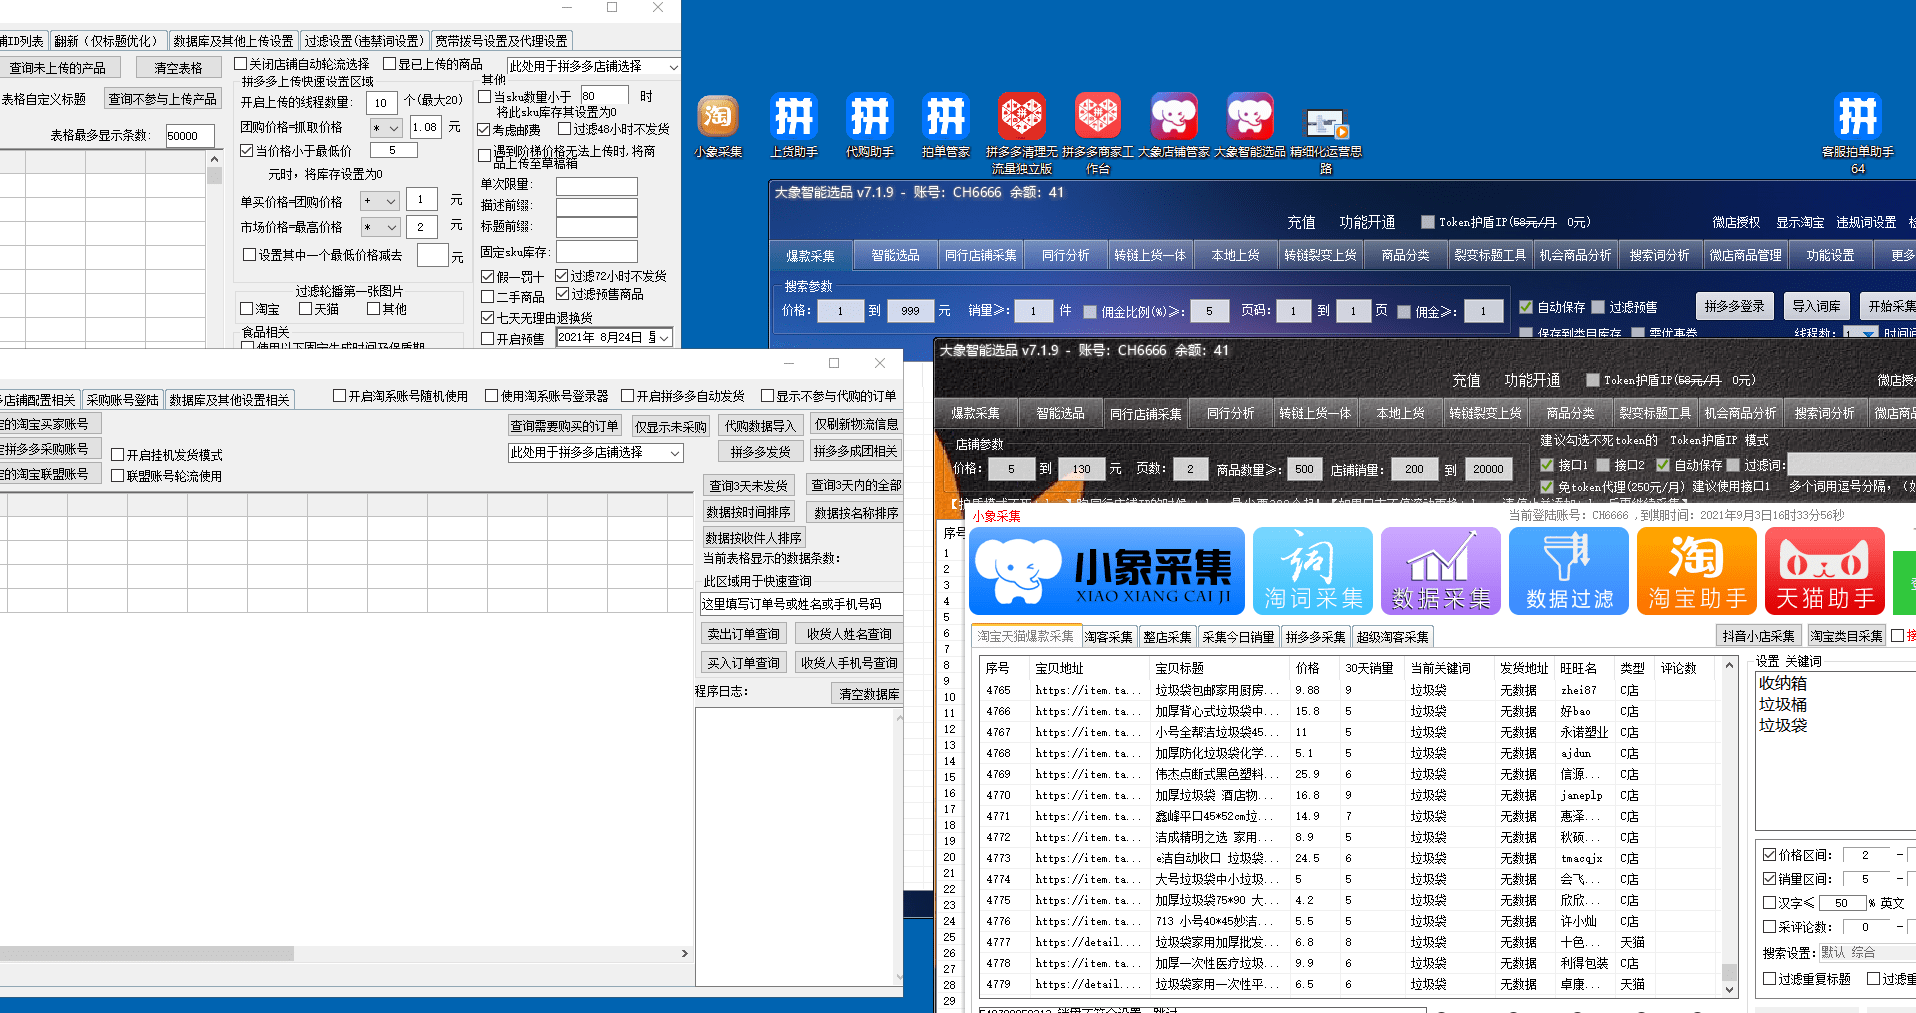Open the 客服拍单助手64 desktop icon
Screen dimensions: 1916x1013
[1858, 133]
